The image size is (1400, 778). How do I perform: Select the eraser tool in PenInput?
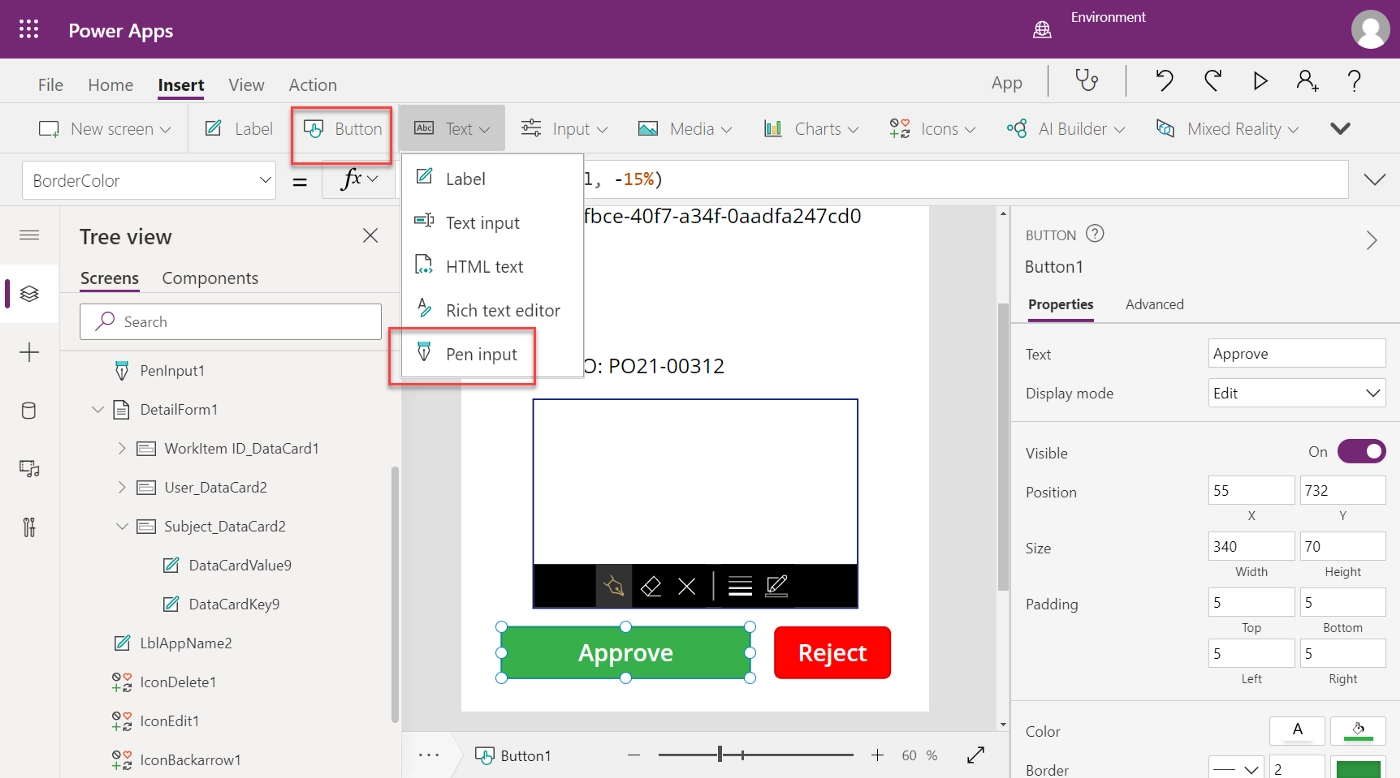[x=651, y=586]
